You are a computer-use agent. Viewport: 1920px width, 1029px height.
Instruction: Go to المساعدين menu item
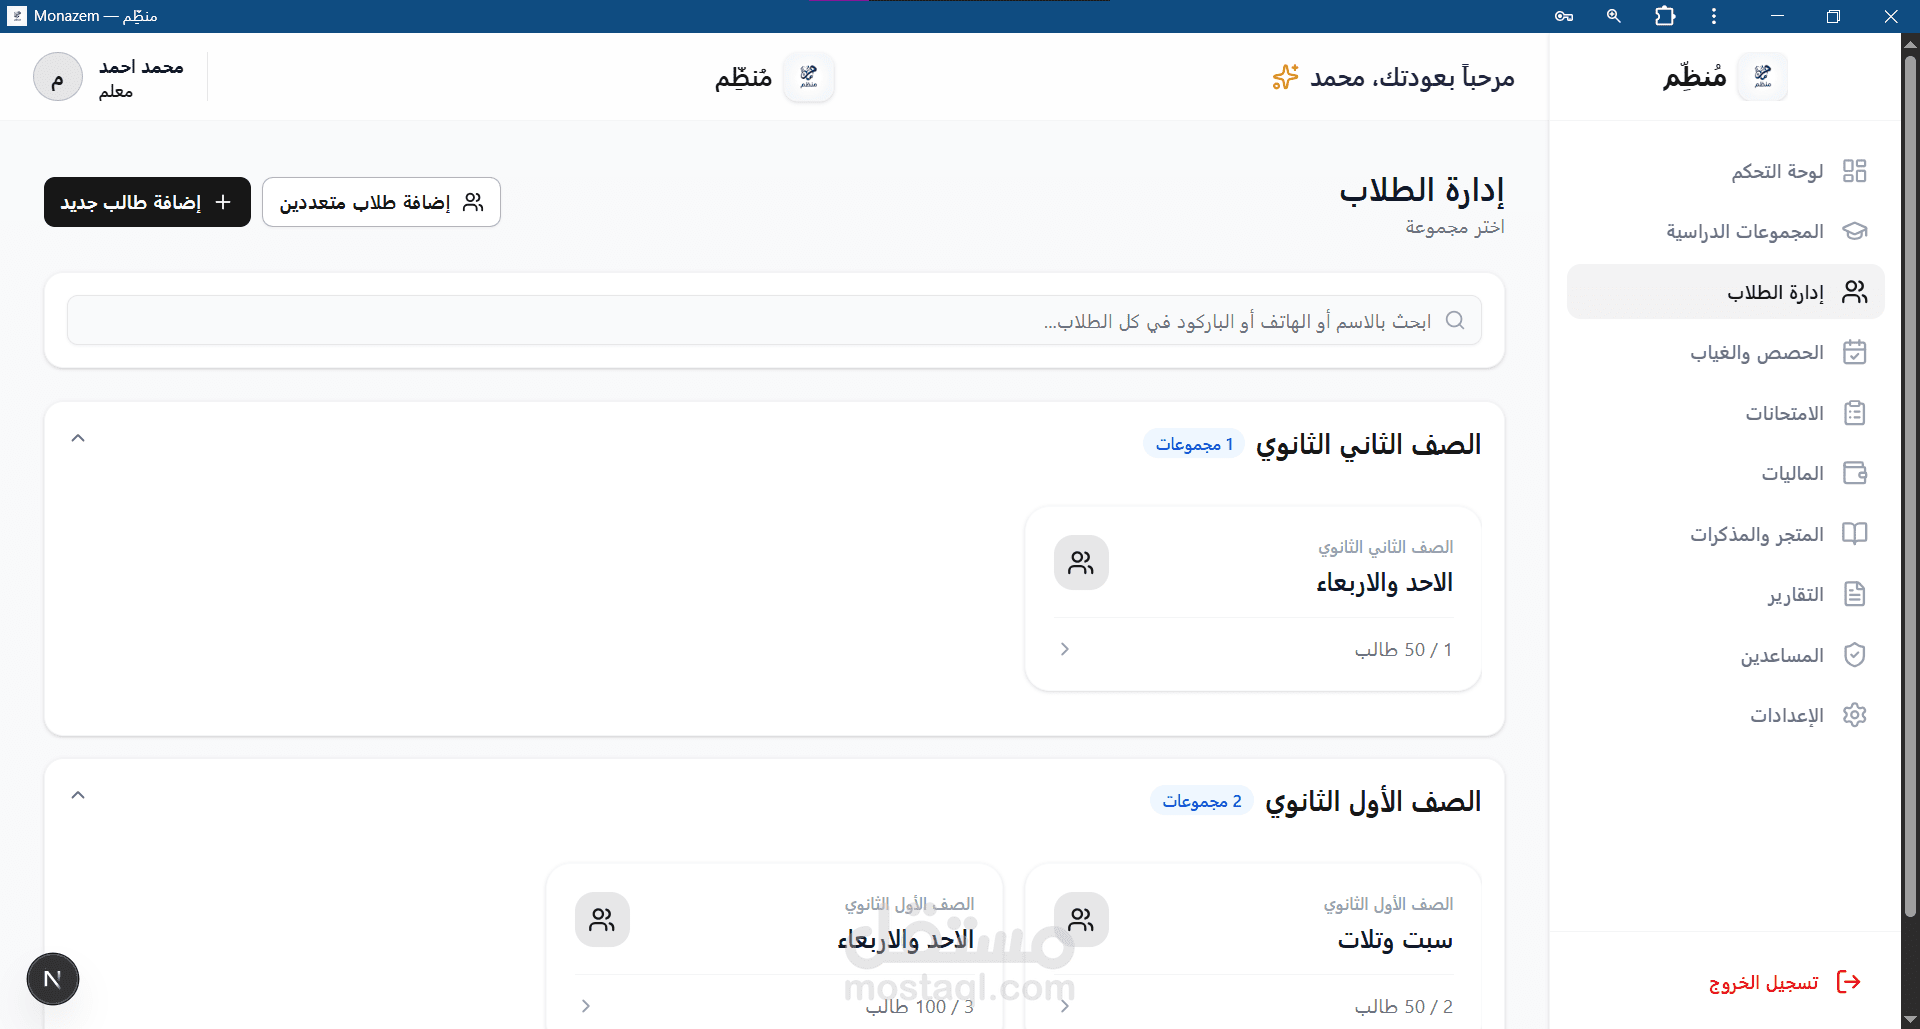(1726, 655)
